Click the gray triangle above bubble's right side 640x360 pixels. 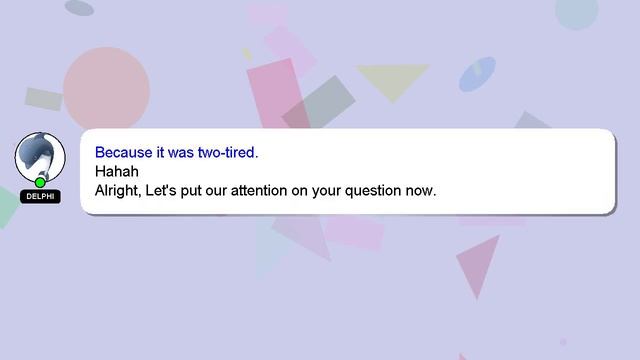pyautogui.click(x=531, y=121)
